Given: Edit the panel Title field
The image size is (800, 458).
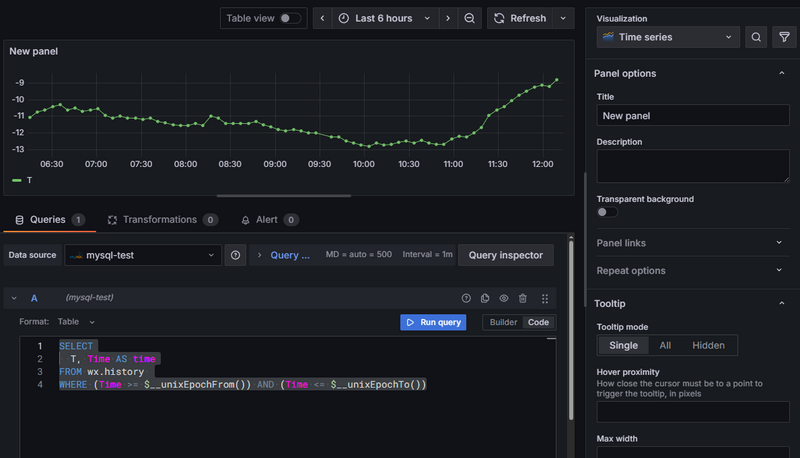Looking at the screenshot, I should (693, 116).
